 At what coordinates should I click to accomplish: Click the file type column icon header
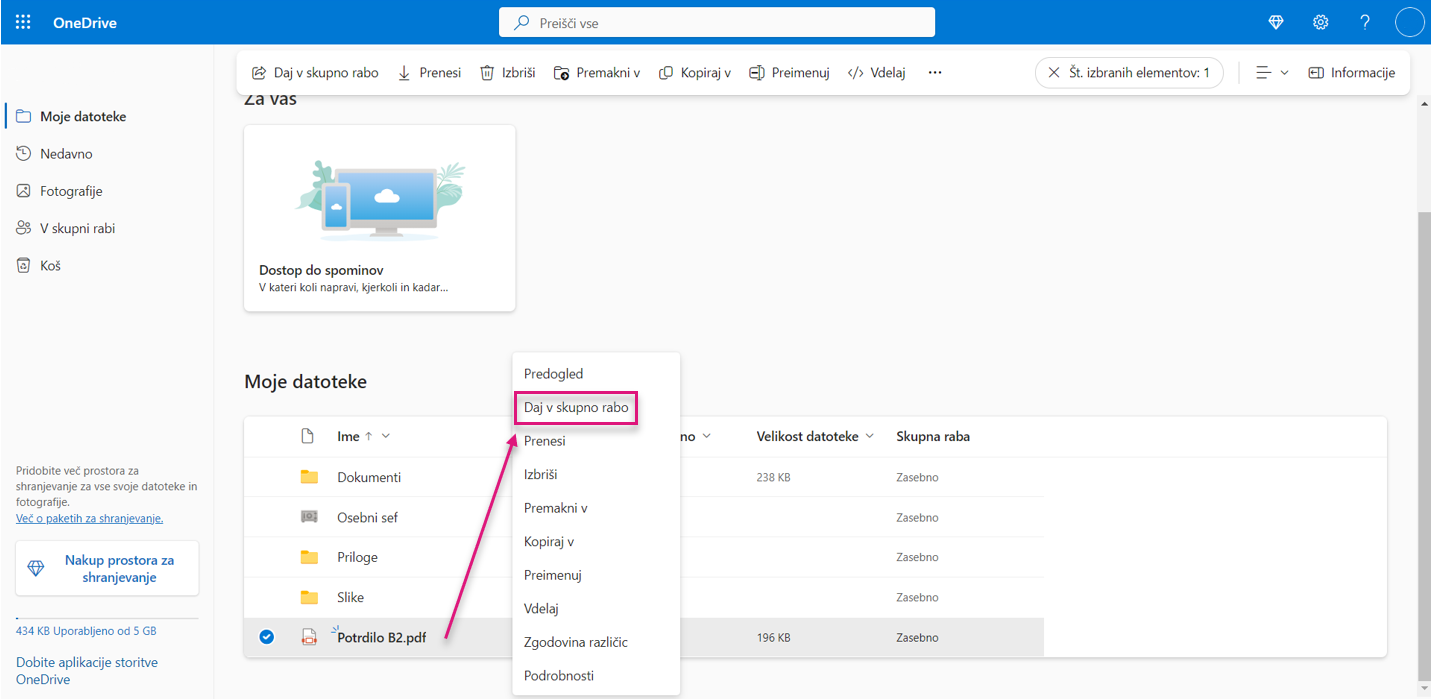click(309, 436)
